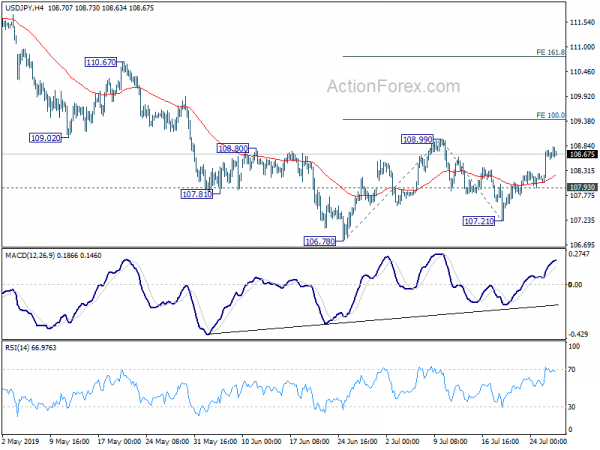Click the RSI scale value 30
600x450 pixels.
[x=572, y=407]
